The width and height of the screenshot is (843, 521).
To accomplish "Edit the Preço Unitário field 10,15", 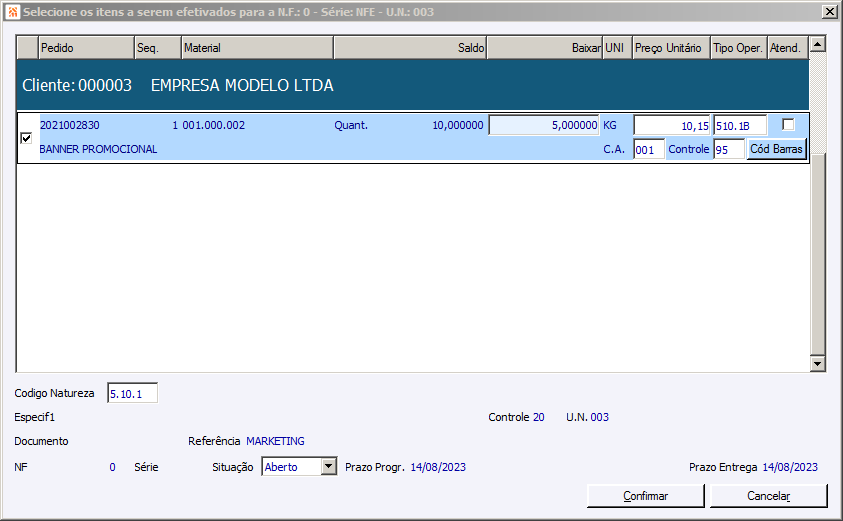I will [x=672, y=126].
